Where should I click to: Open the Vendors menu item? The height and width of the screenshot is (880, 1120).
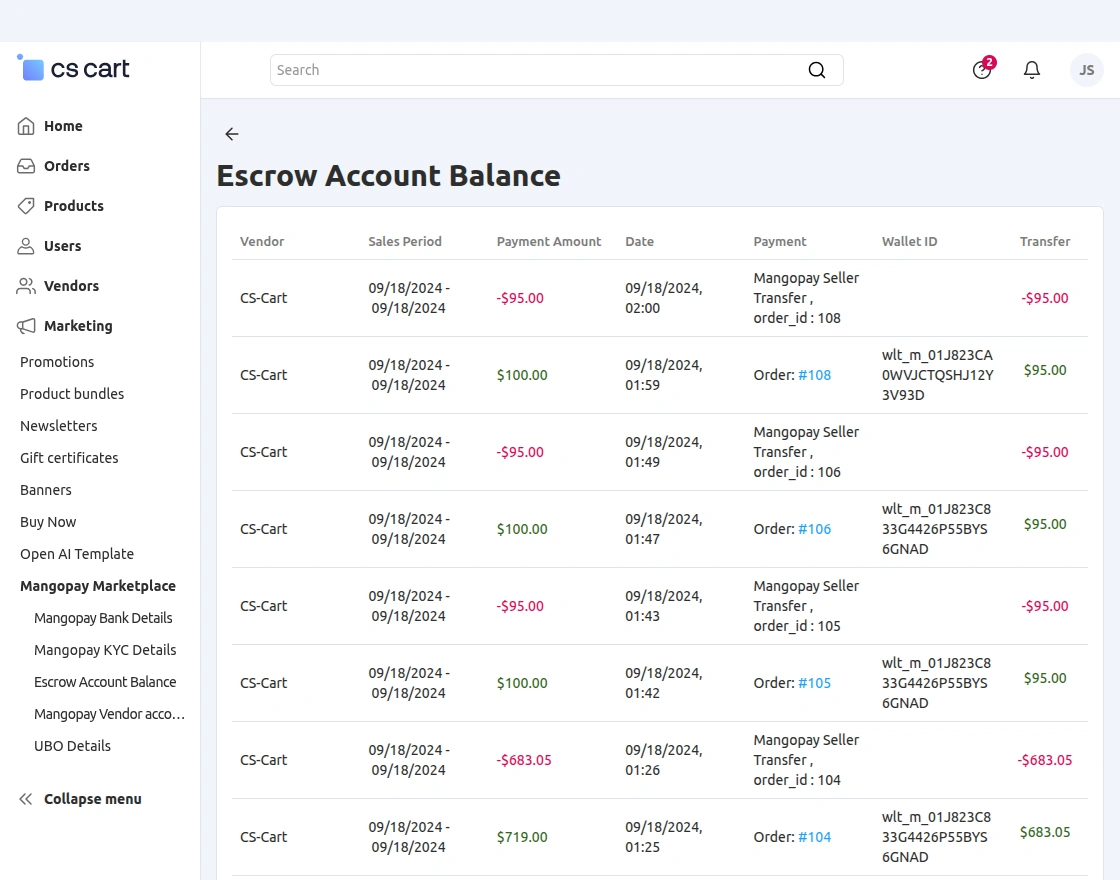[x=71, y=286]
